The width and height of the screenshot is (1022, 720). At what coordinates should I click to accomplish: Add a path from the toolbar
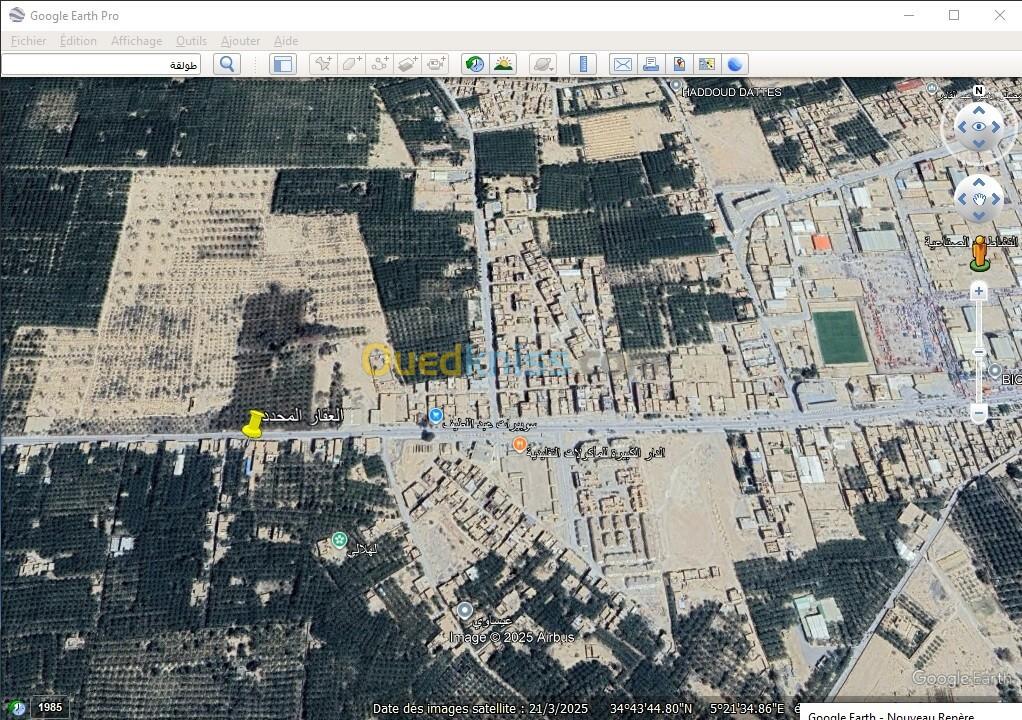click(x=380, y=64)
